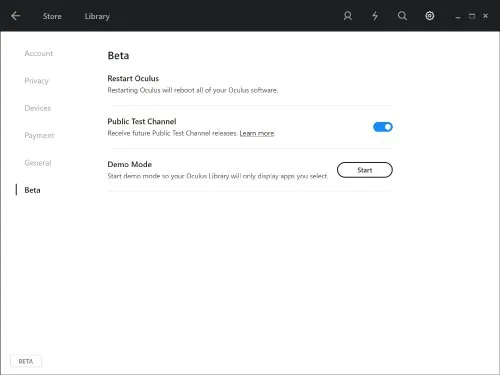Maximize the Oculus window

472,16
